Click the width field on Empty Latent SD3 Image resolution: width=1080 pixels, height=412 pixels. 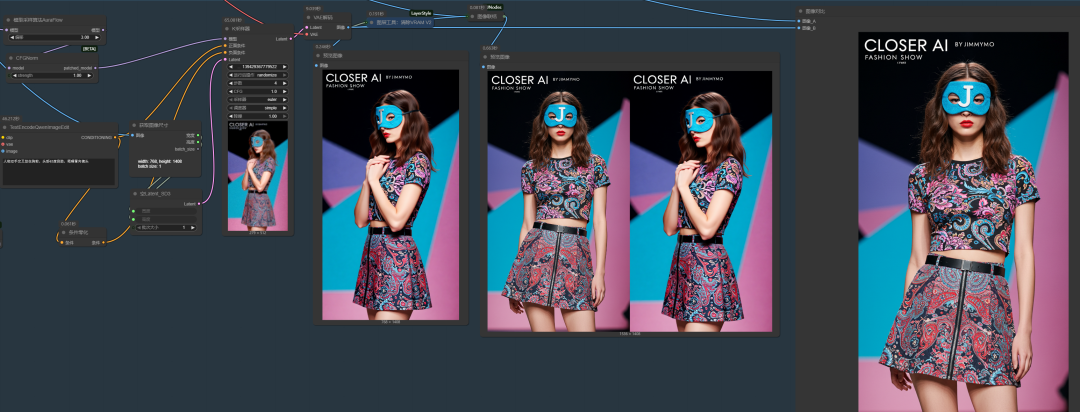point(165,212)
